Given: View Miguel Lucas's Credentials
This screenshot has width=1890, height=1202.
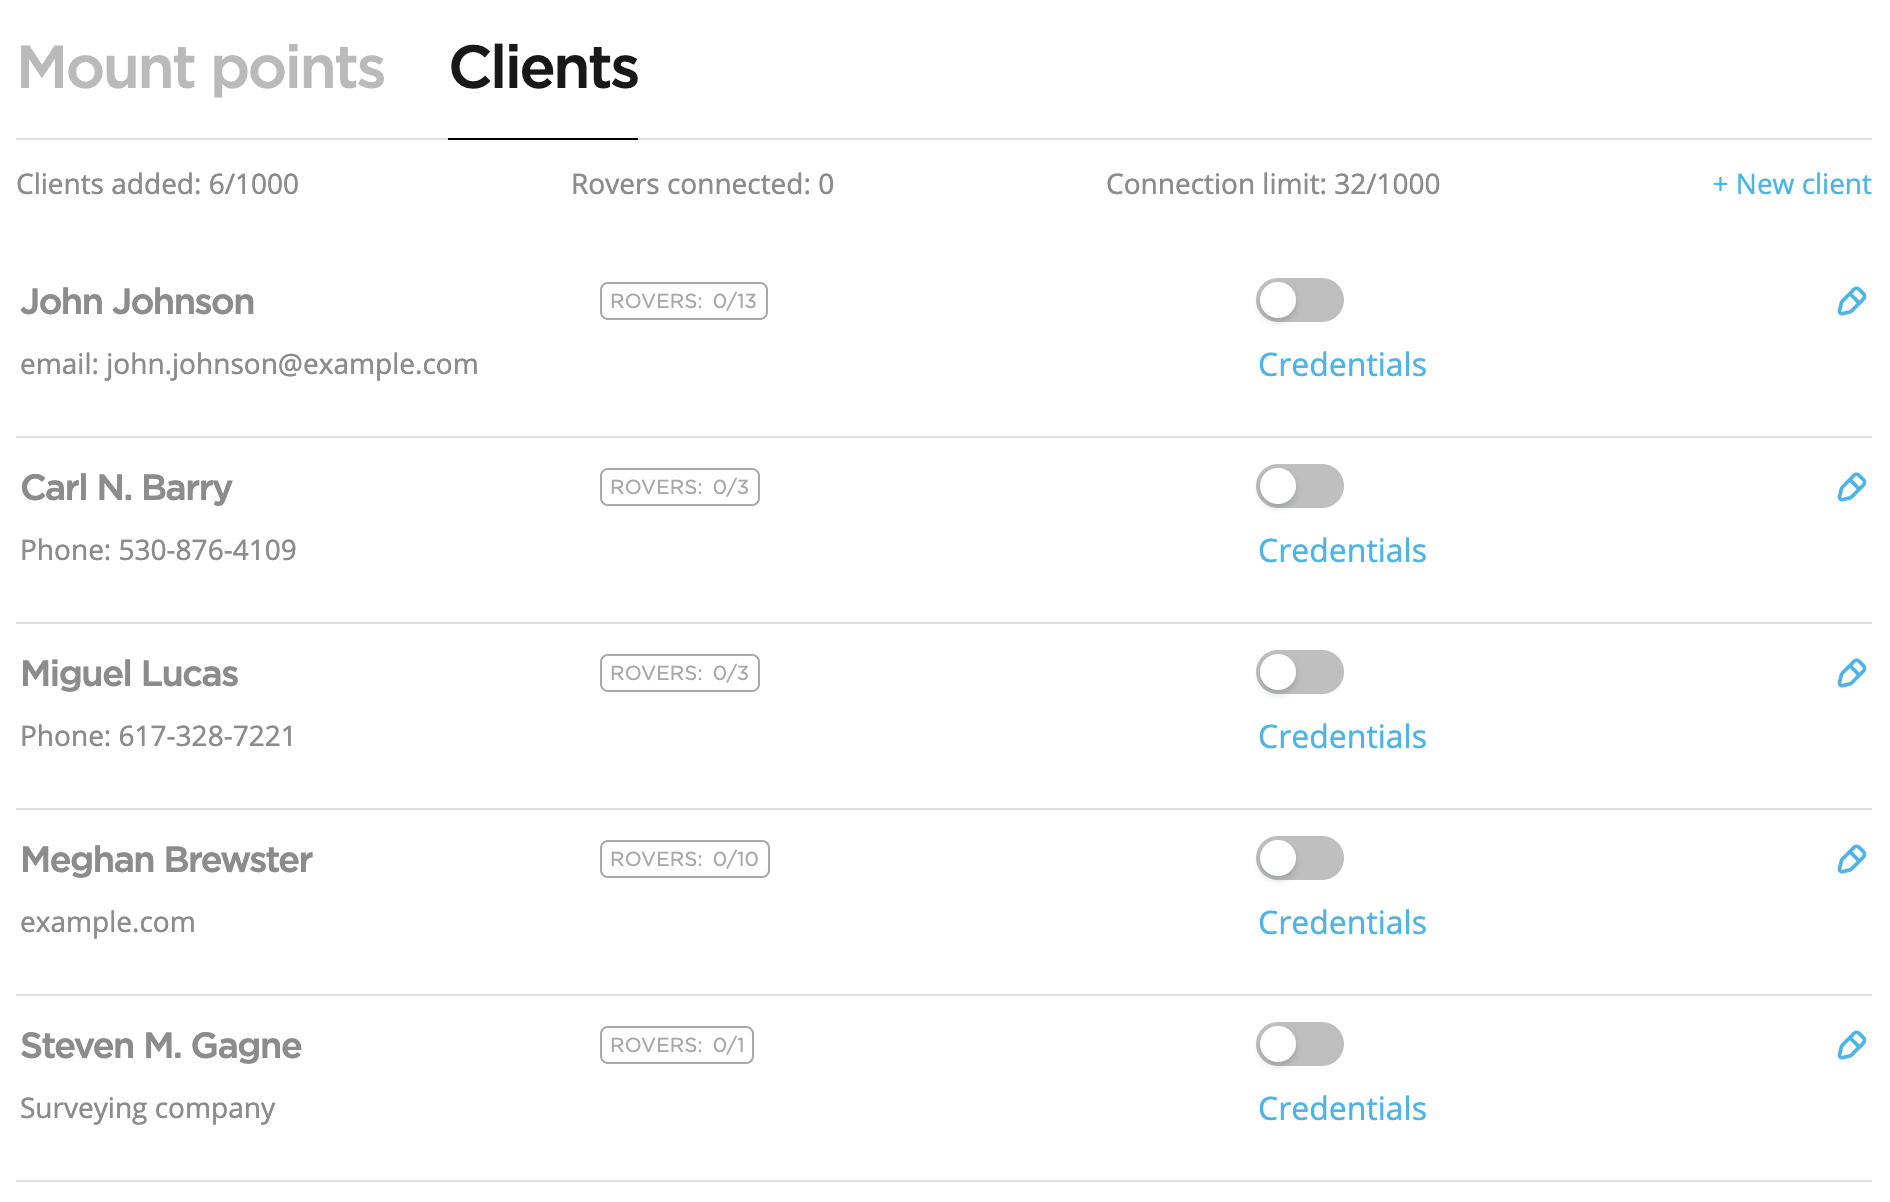Looking at the screenshot, I should (1341, 737).
